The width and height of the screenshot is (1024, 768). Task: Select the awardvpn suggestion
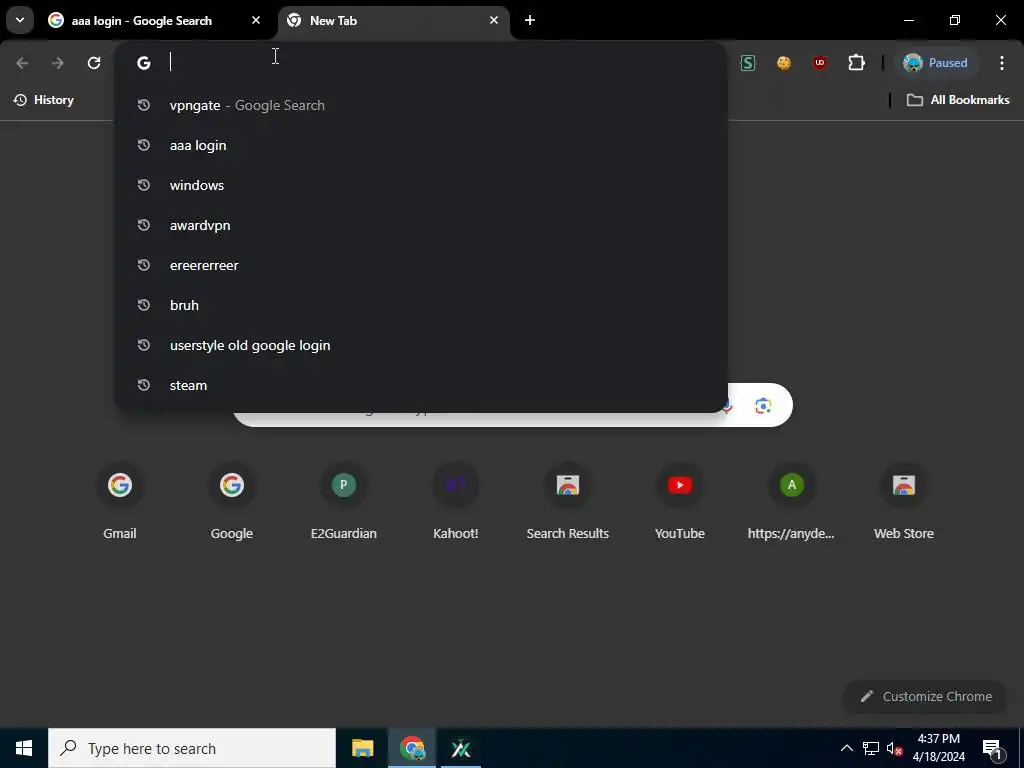pos(421,225)
